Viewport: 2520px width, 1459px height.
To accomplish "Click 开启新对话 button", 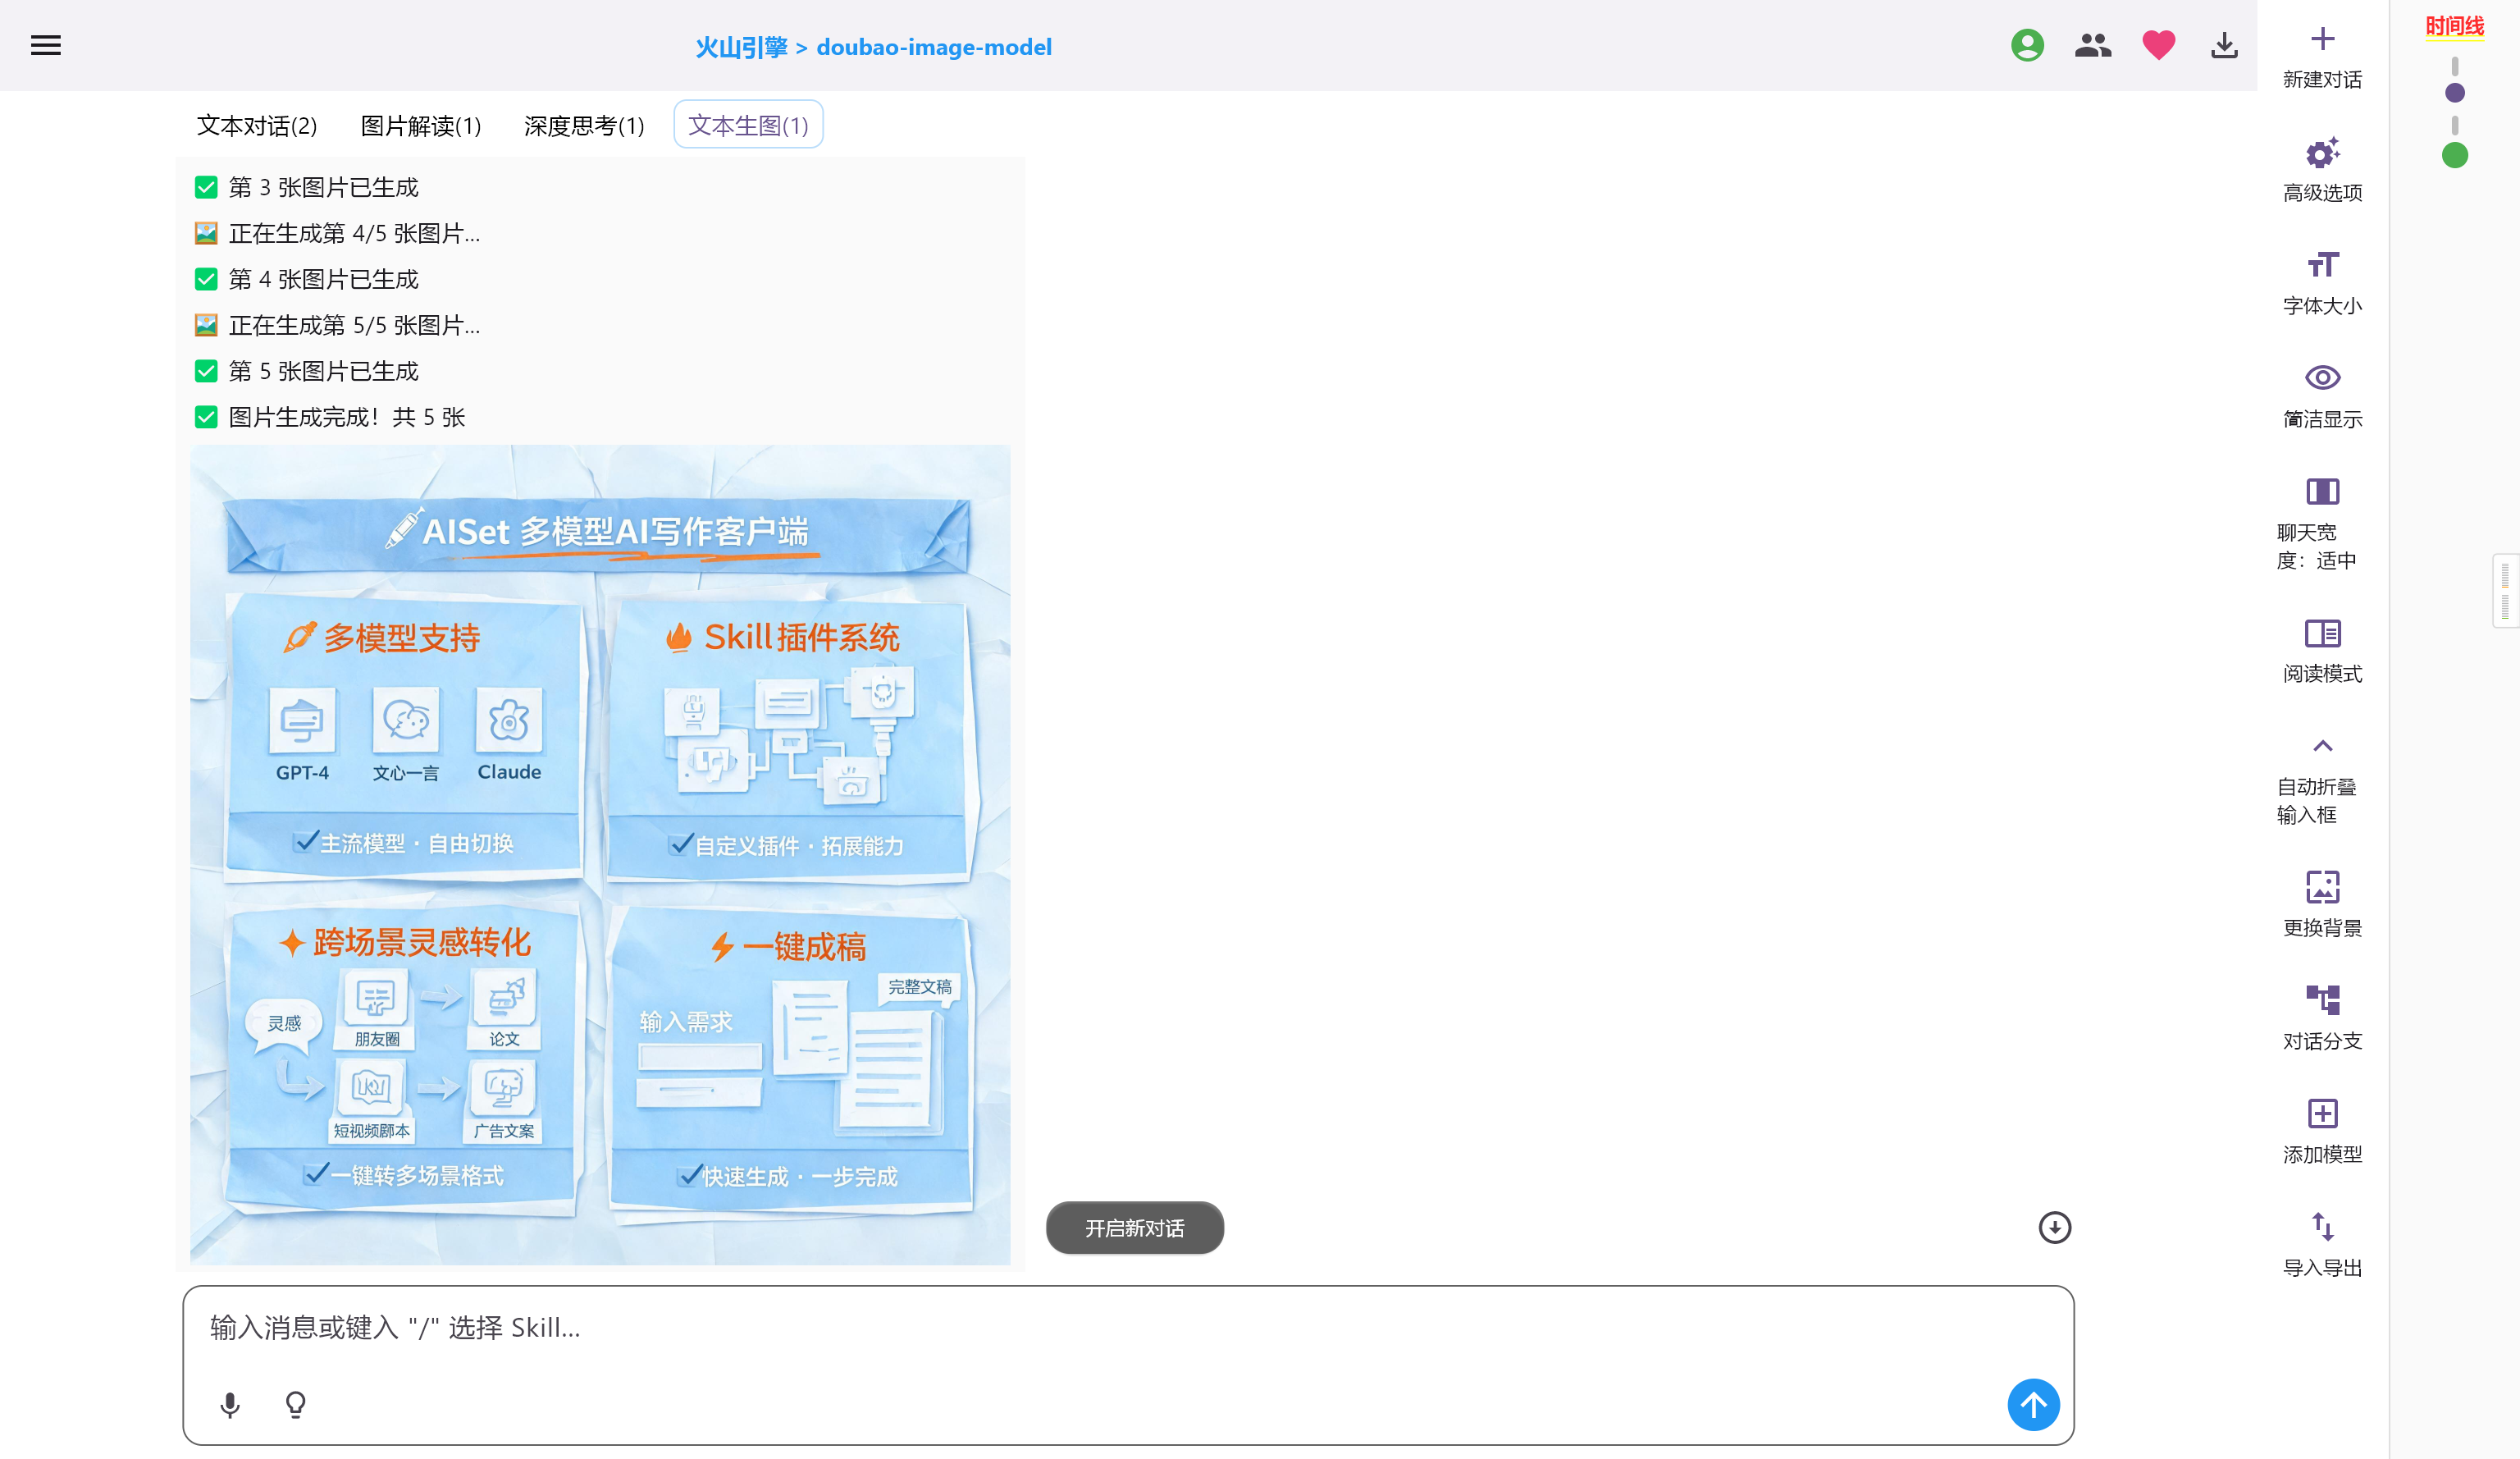I will point(1134,1228).
